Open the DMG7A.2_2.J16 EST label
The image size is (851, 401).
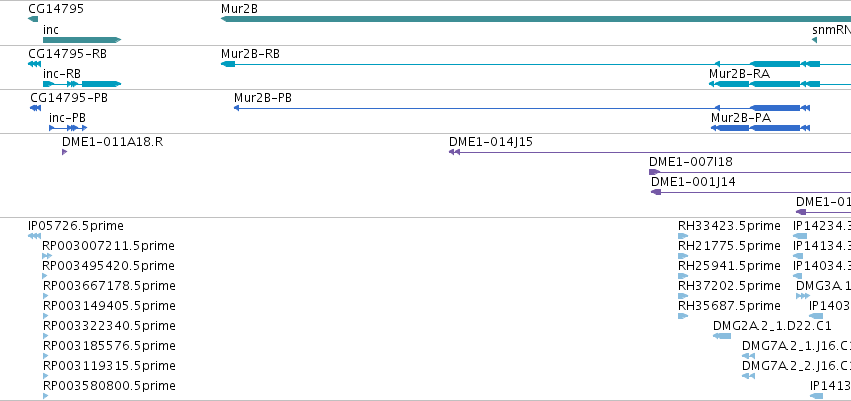pyautogui.click(x=796, y=366)
